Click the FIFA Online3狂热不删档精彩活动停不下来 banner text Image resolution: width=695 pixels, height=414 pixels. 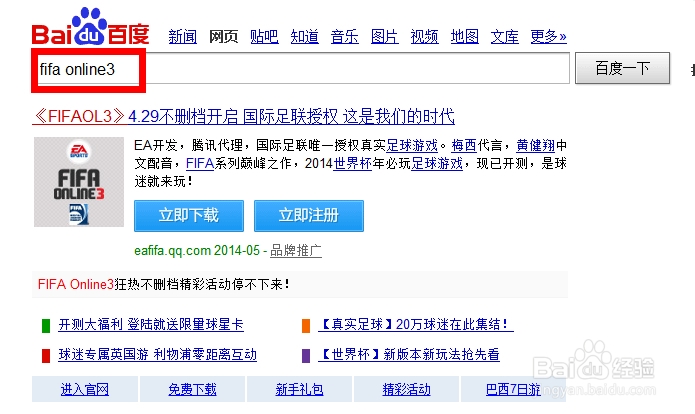coord(164,284)
